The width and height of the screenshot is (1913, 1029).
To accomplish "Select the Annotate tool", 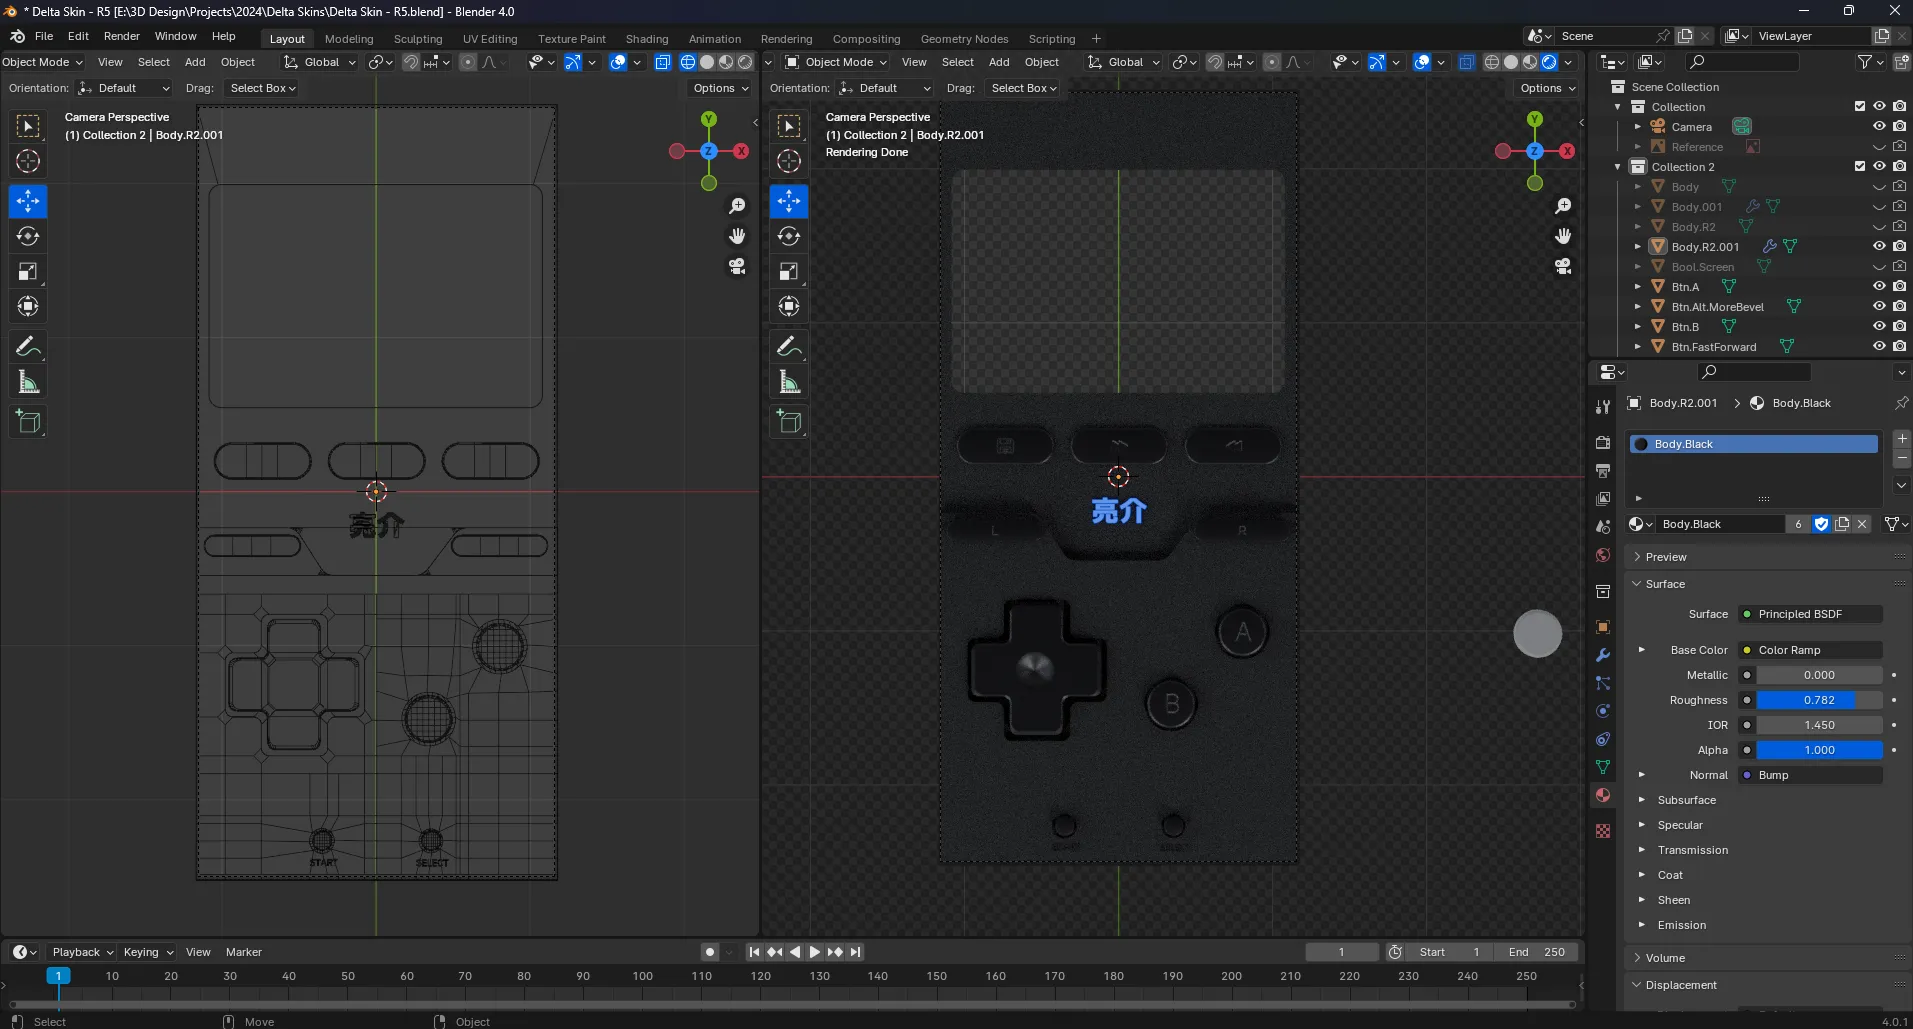I will (27, 345).
